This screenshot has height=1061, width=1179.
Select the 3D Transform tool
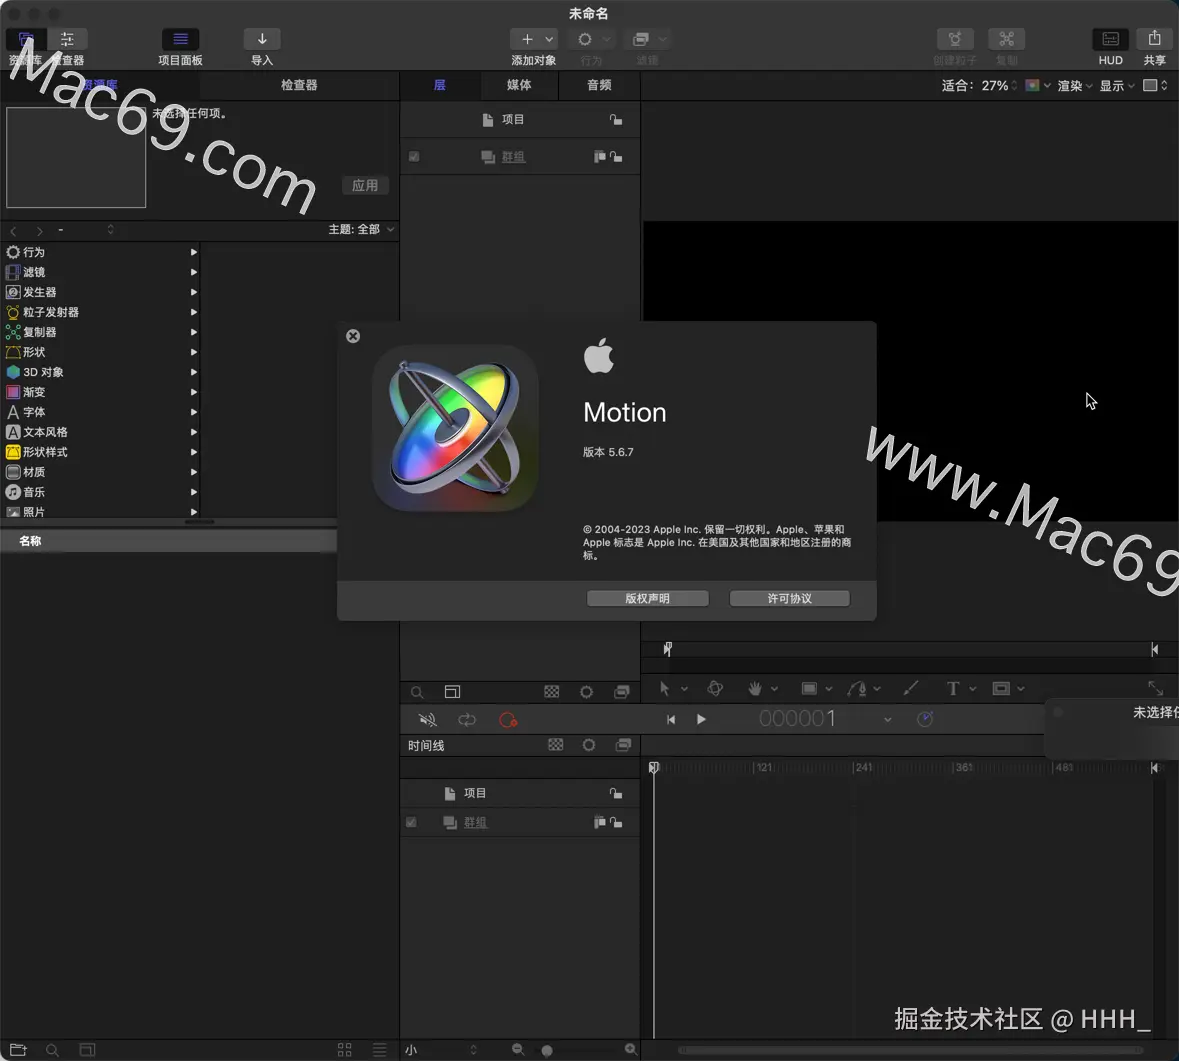(x=715, y=688)
